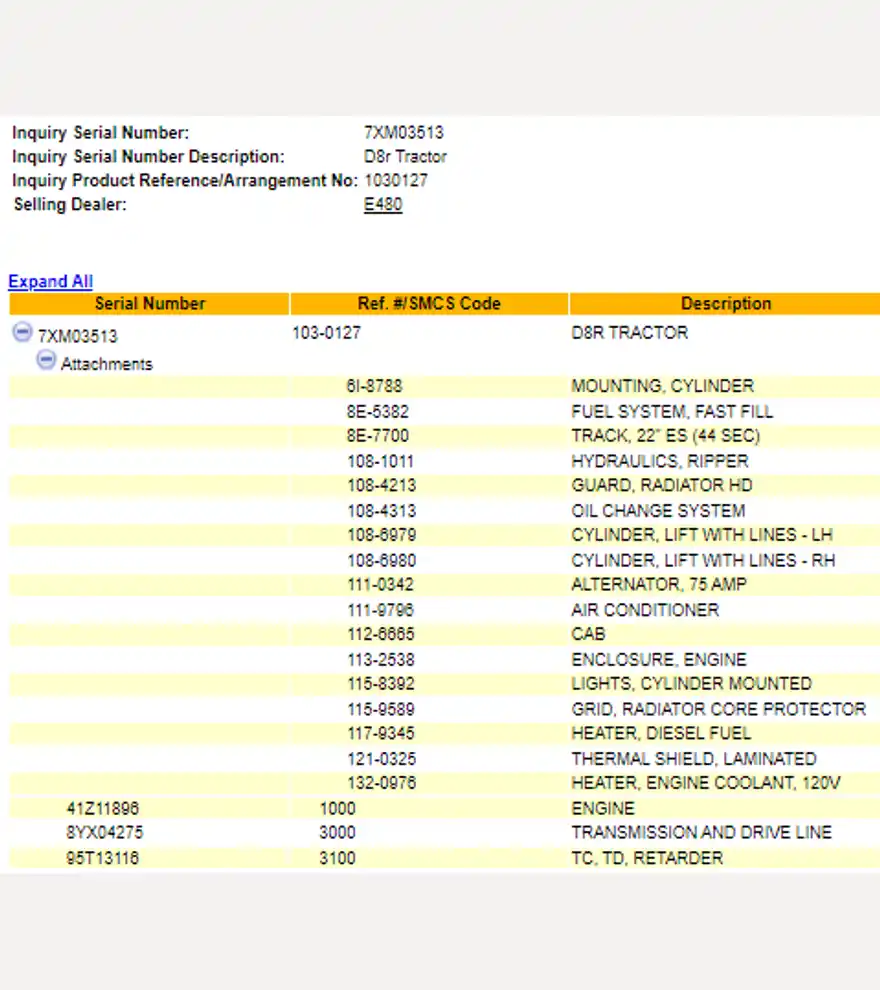Screen dimensions: 880x990
Task: Click CYLINDER, LIFT WITH LINES - LH
Action: [x=702, y=535]
